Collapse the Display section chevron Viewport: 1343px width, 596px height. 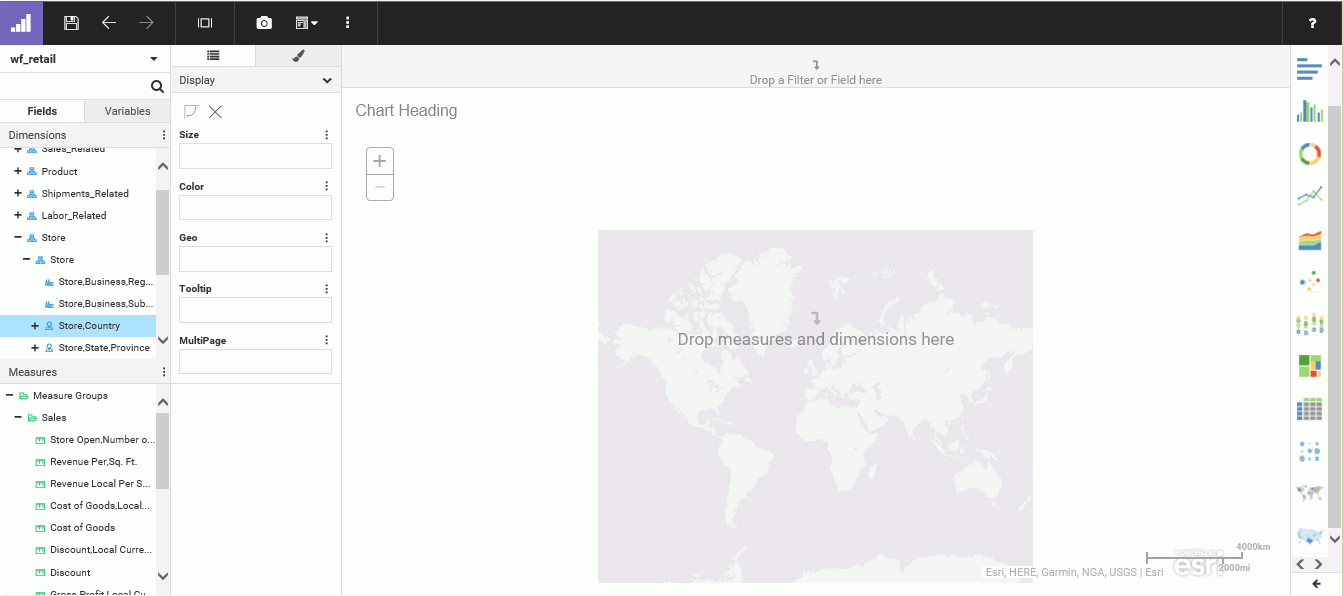tap(327, 80)
